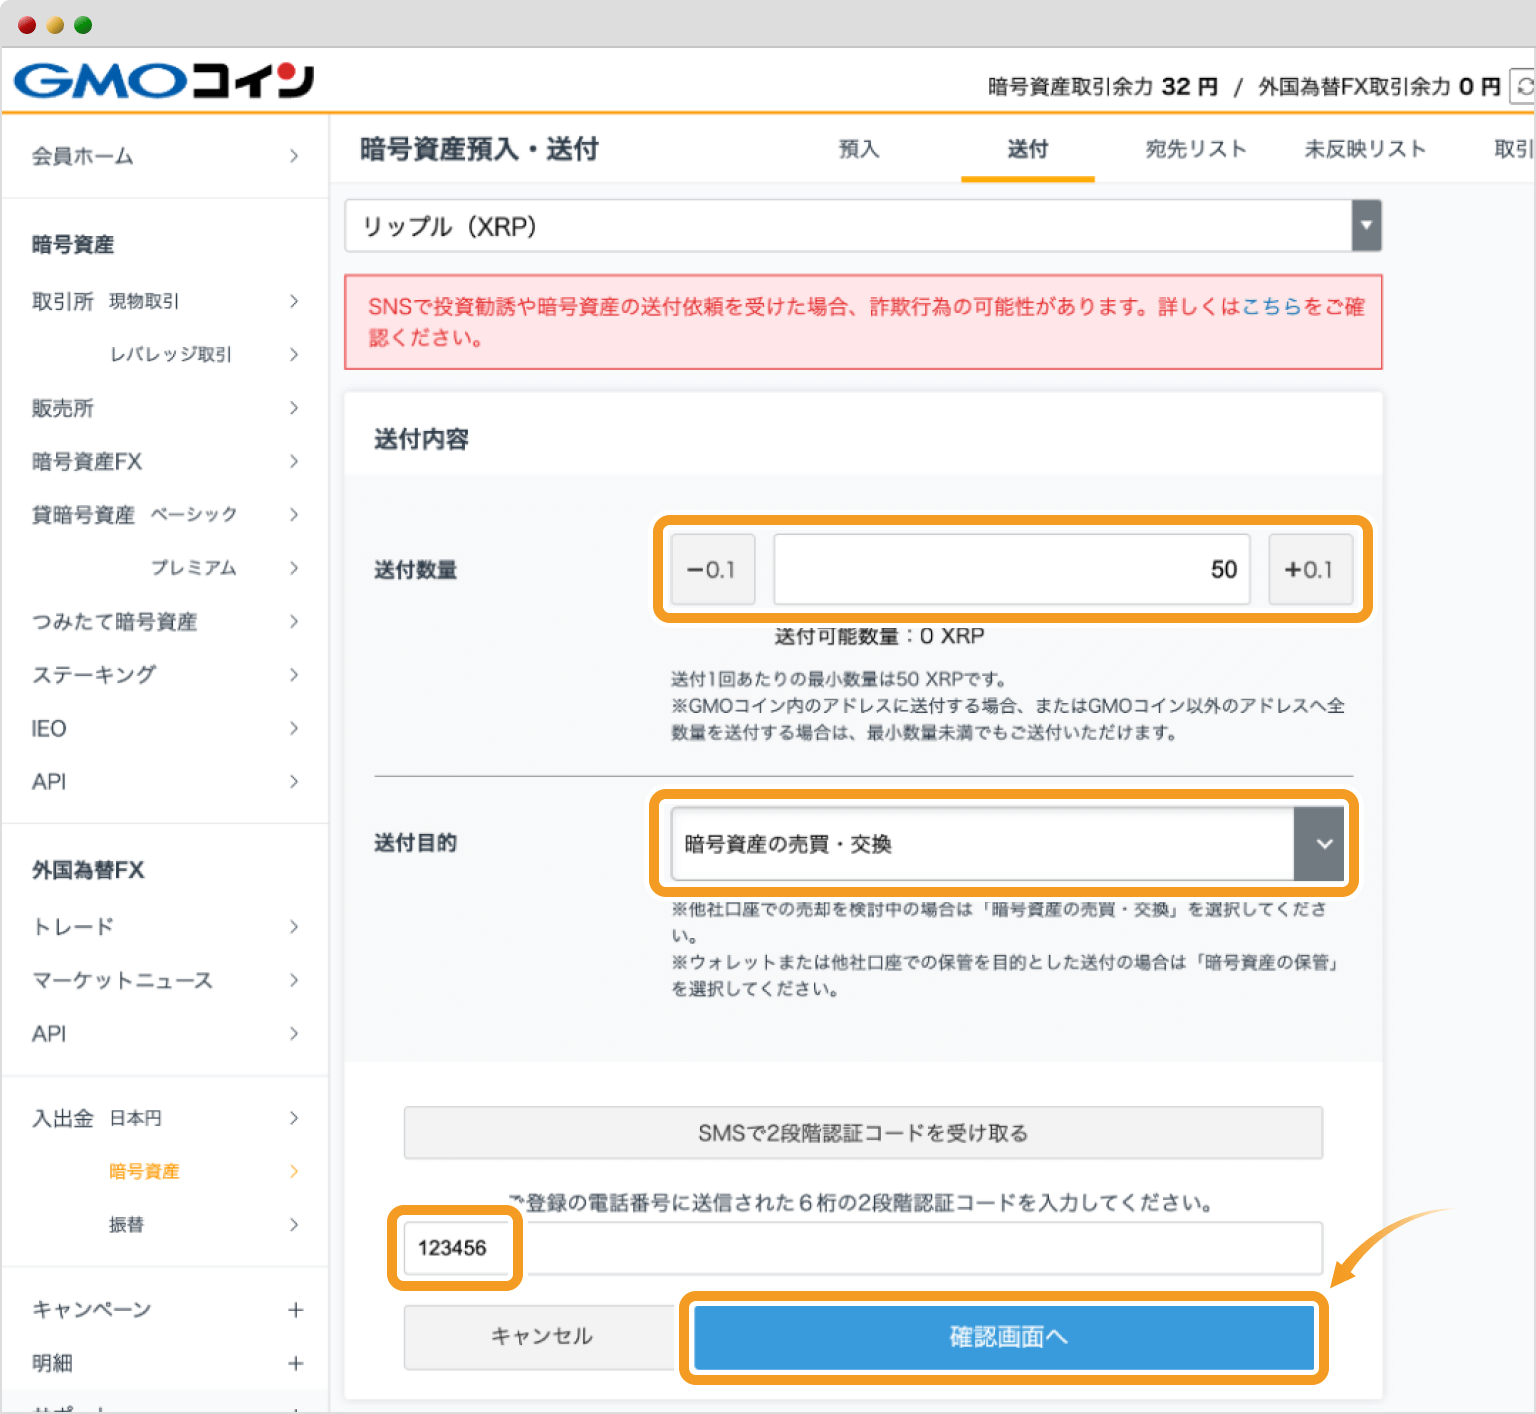Open the リップル (XRP) currency dropdown
The width and height of the screenshot is (1536, 1414).
click(x=863, y=226)
